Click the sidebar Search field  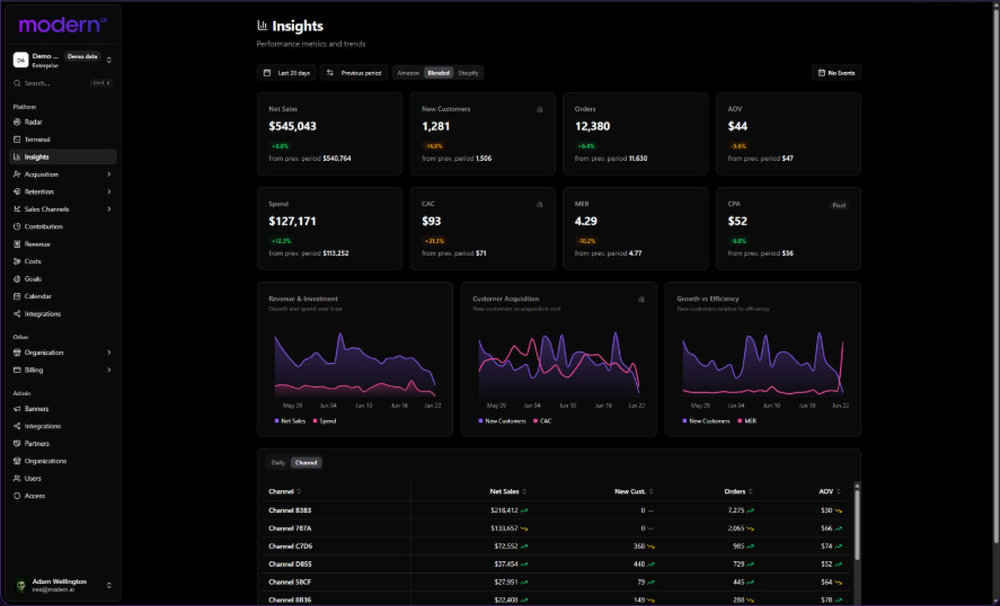tap(63, 83)
